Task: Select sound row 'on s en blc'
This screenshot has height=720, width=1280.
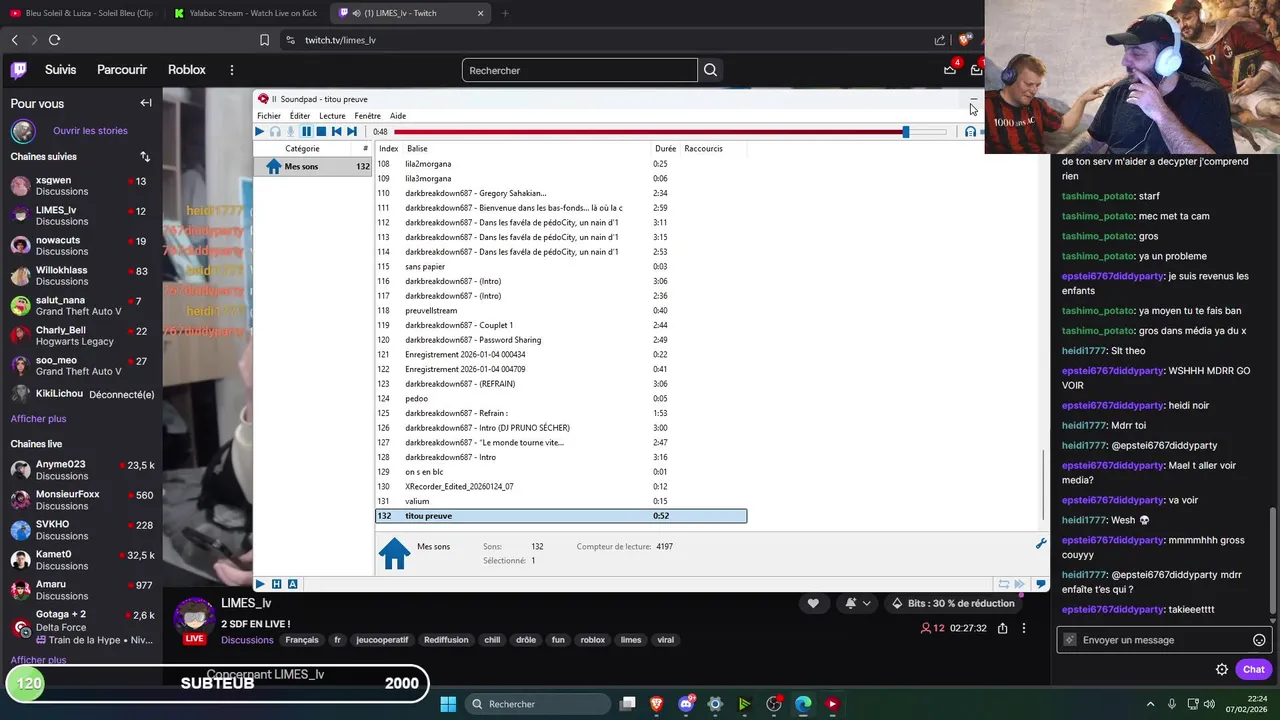Action: [x=561, y=472]
